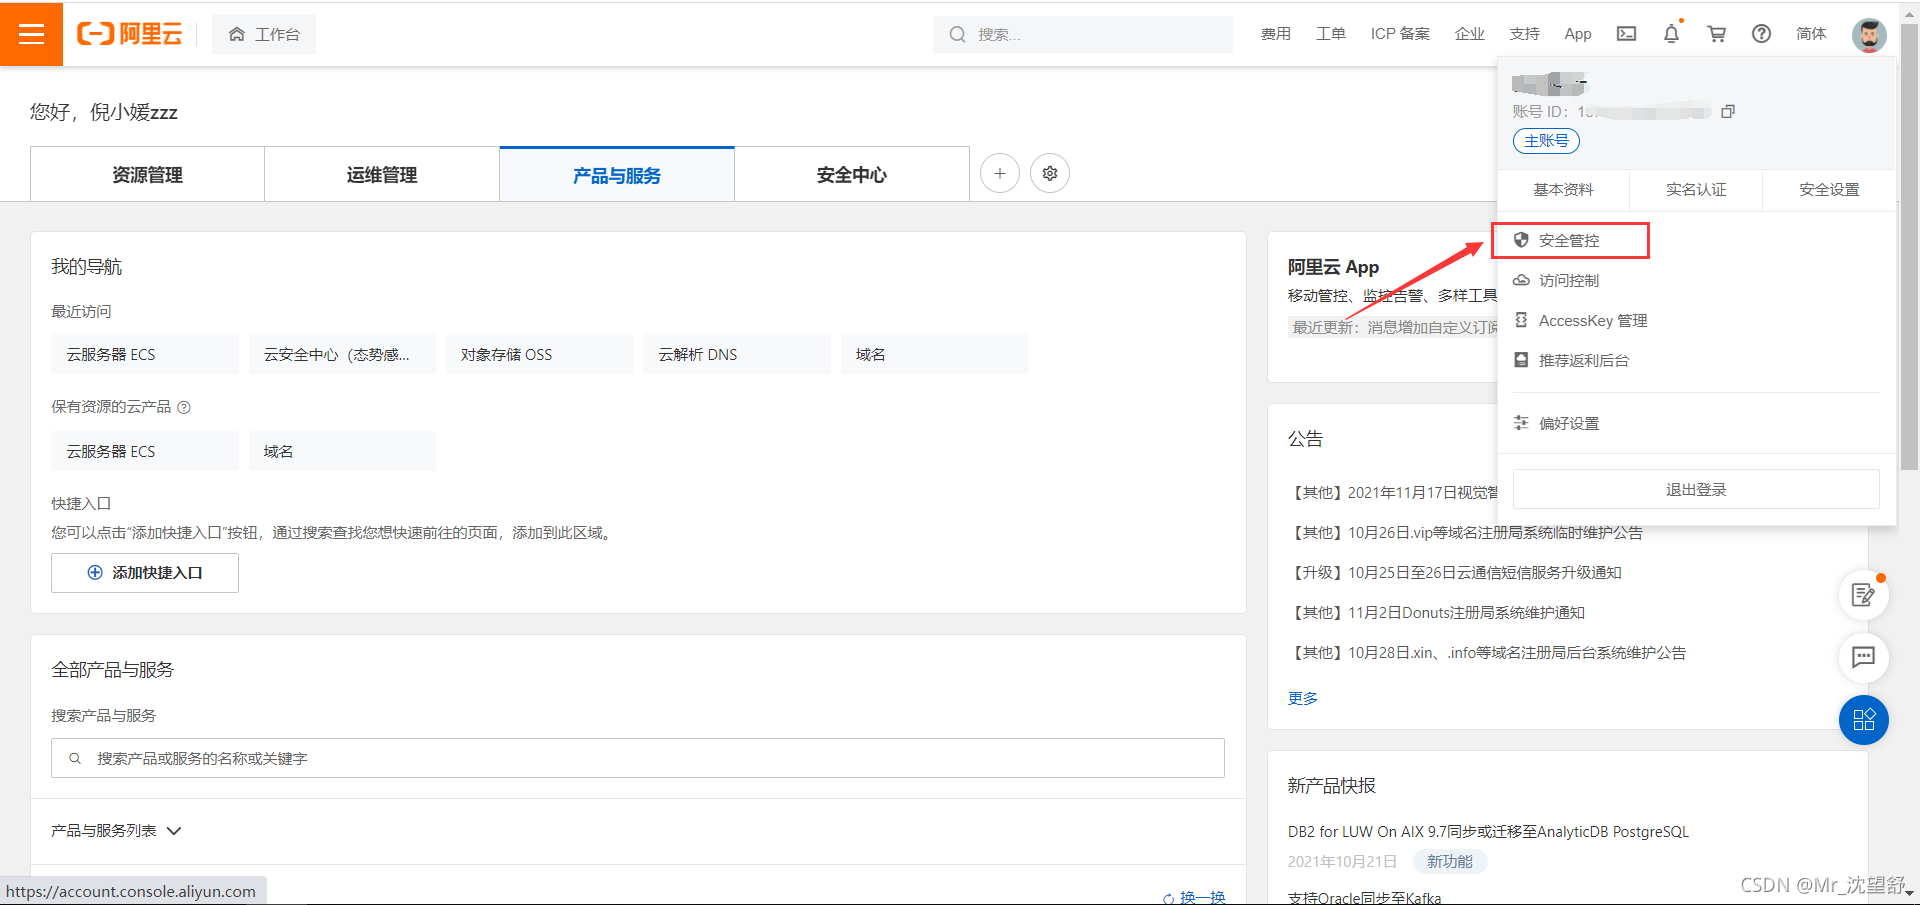
Task: Click 退出登录 to sign out
Action: tap(1696, 489)
